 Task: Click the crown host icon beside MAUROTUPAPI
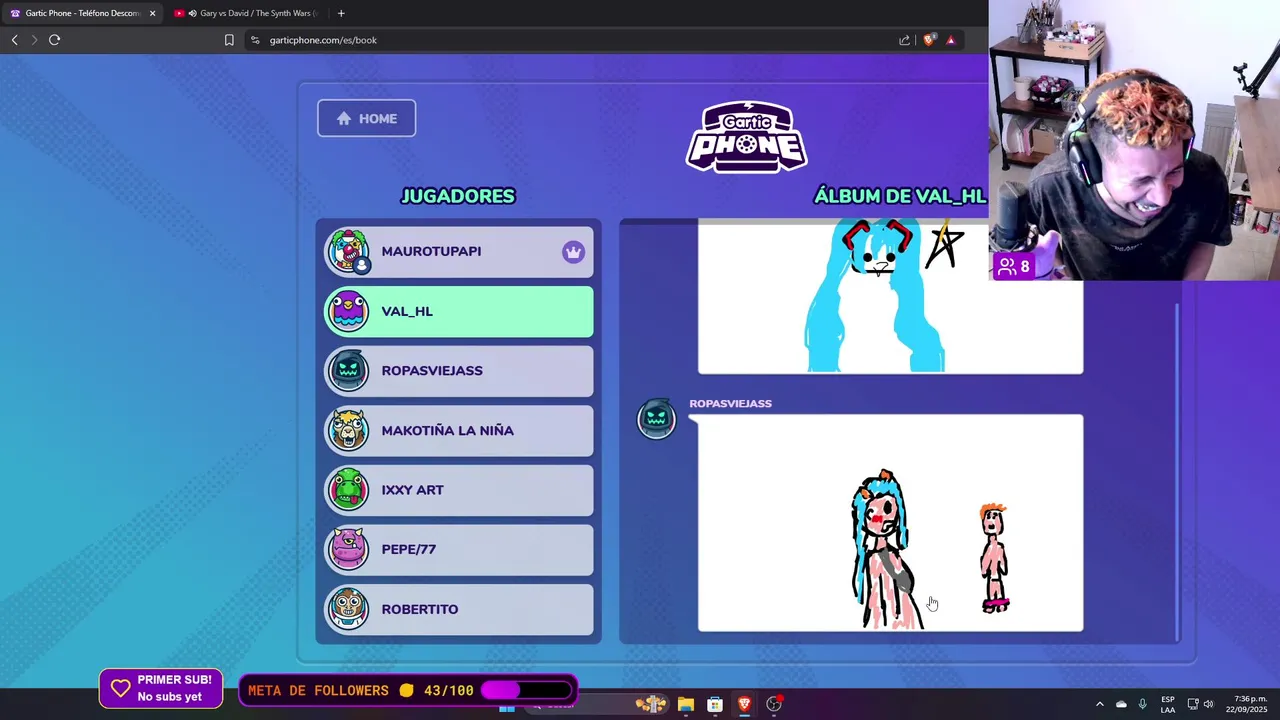tap(573, 252)
